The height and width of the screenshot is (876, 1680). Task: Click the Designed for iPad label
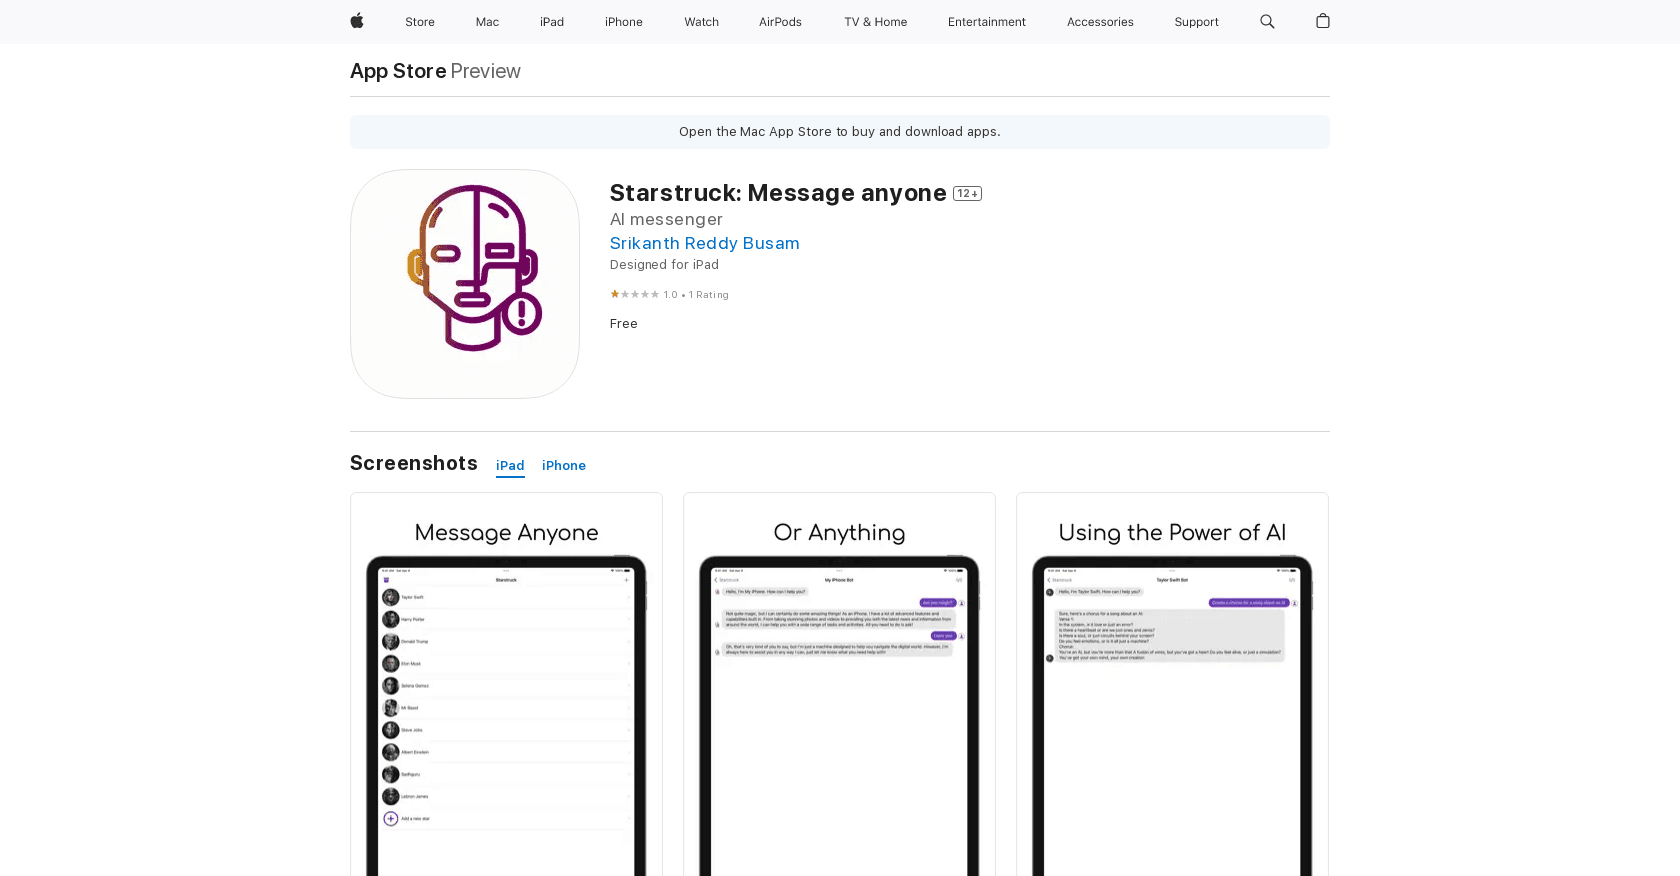click(x=664, y=265)
